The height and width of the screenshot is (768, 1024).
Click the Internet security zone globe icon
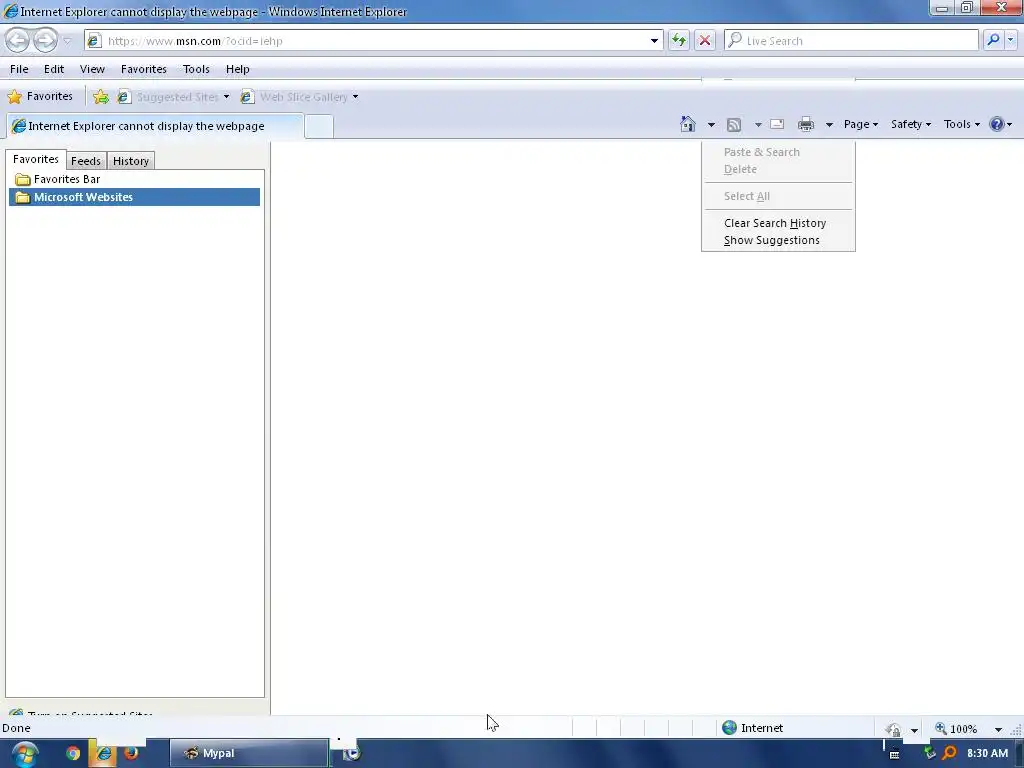[729, 728]
